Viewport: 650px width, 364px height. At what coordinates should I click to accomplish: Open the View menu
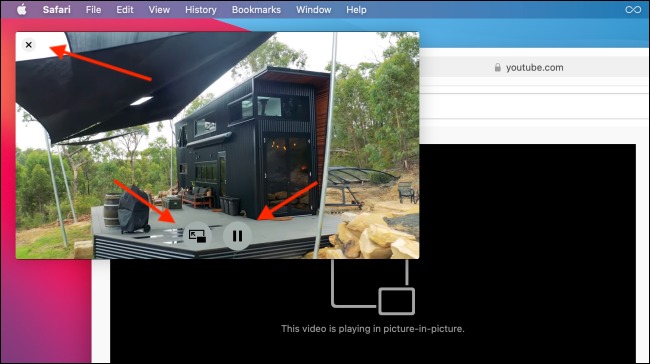(x=159, y=10)
